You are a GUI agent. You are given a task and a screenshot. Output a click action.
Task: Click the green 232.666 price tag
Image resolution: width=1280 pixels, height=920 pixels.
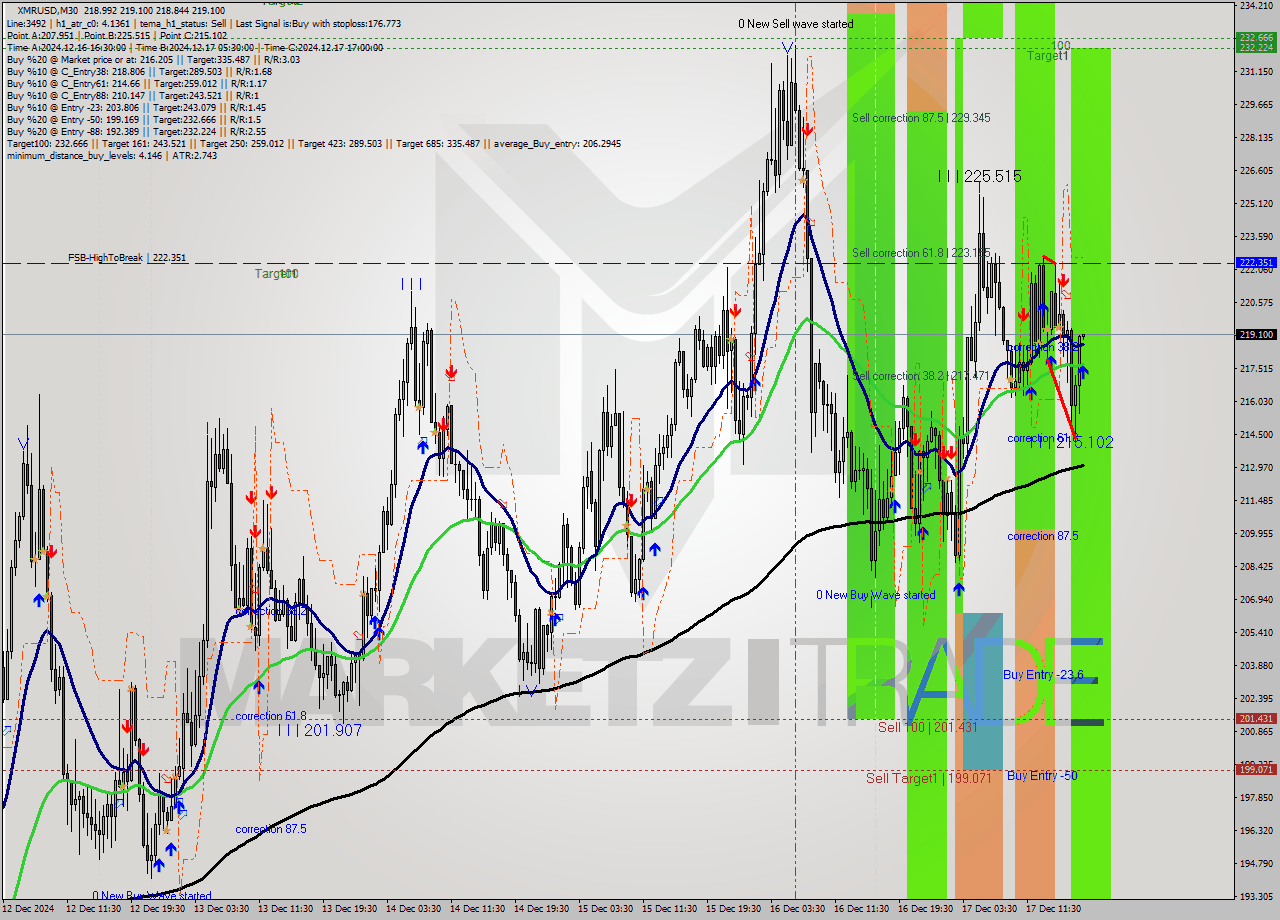1255,38
